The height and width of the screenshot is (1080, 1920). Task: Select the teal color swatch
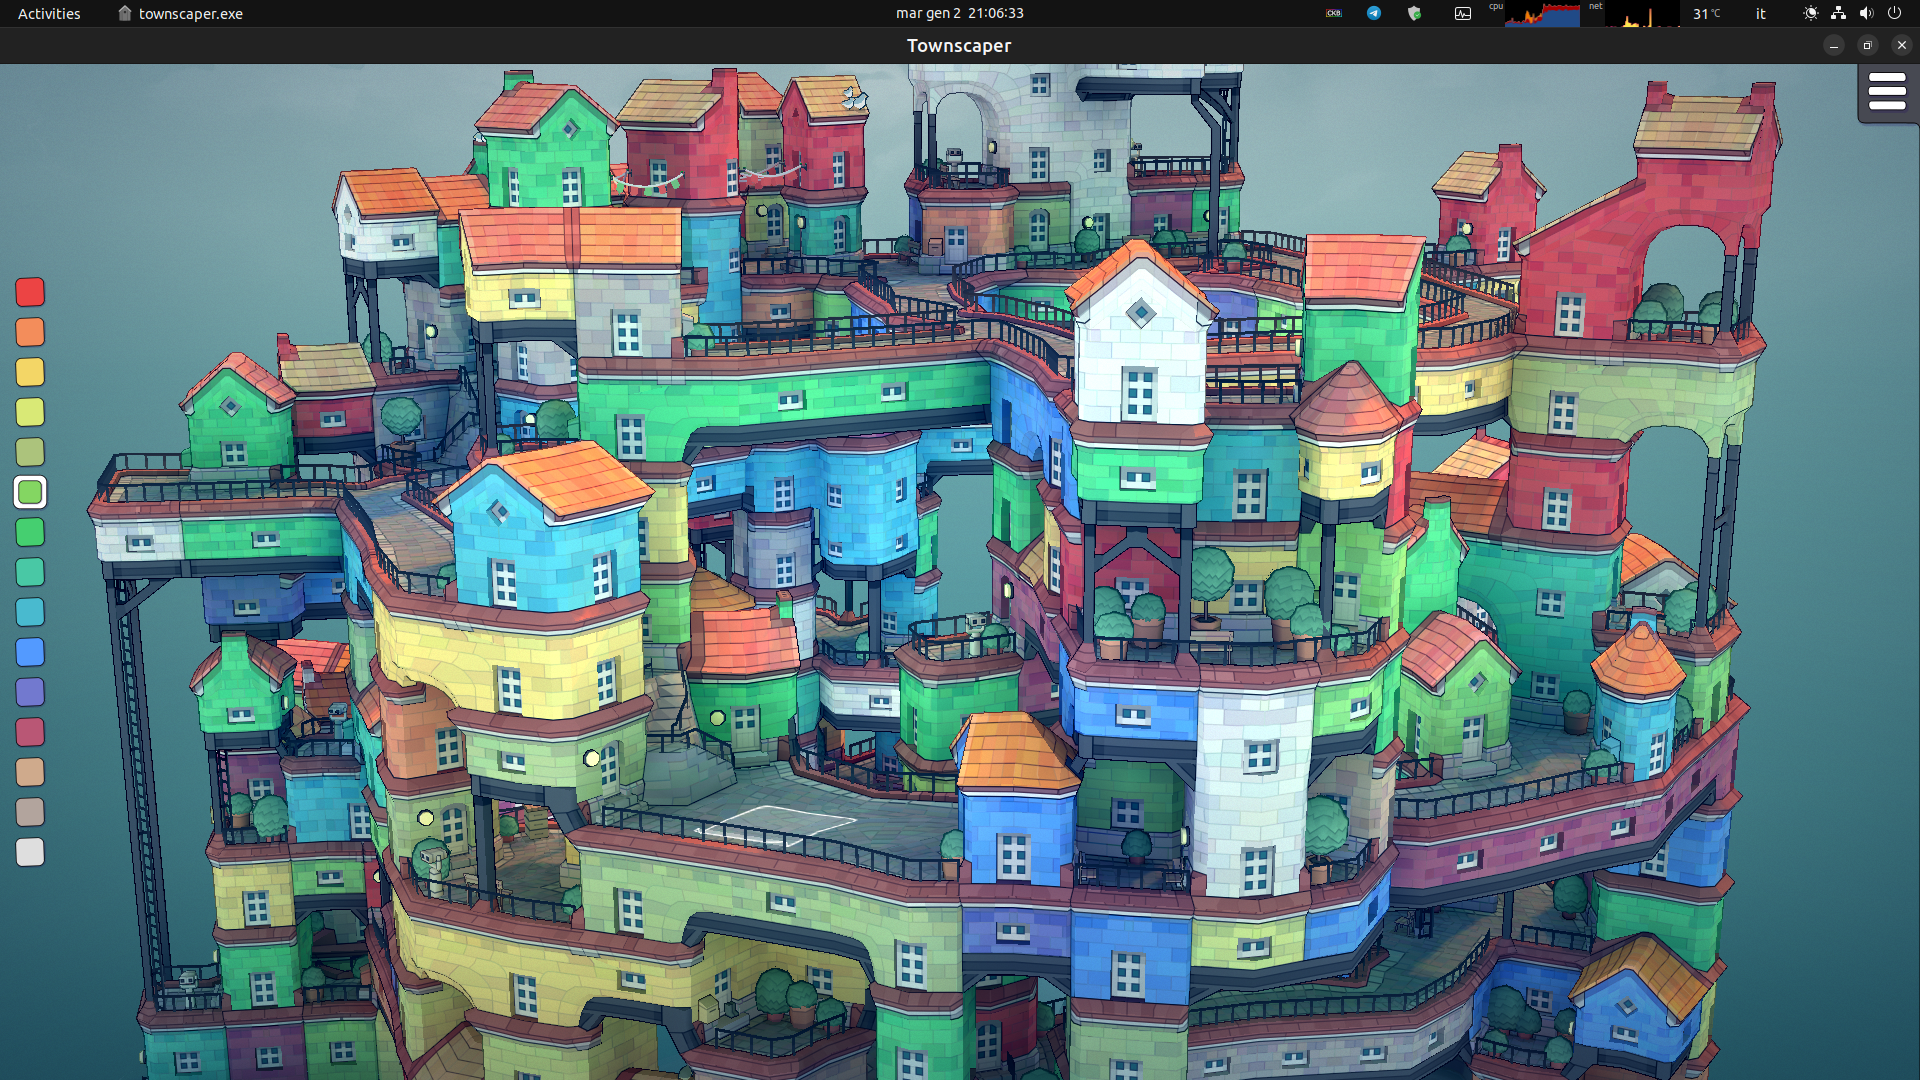[x=30, y=572]
